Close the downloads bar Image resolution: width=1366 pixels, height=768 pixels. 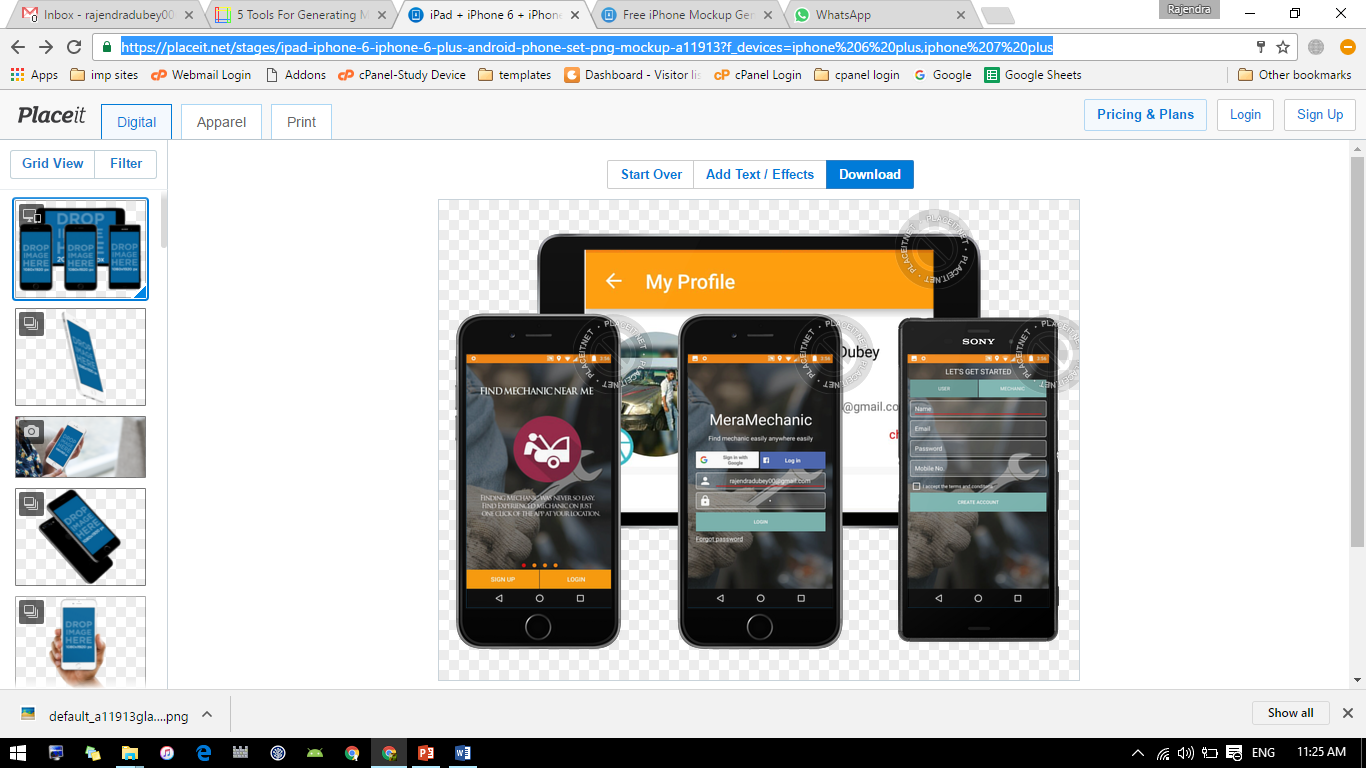click(x=1347, y=713)
